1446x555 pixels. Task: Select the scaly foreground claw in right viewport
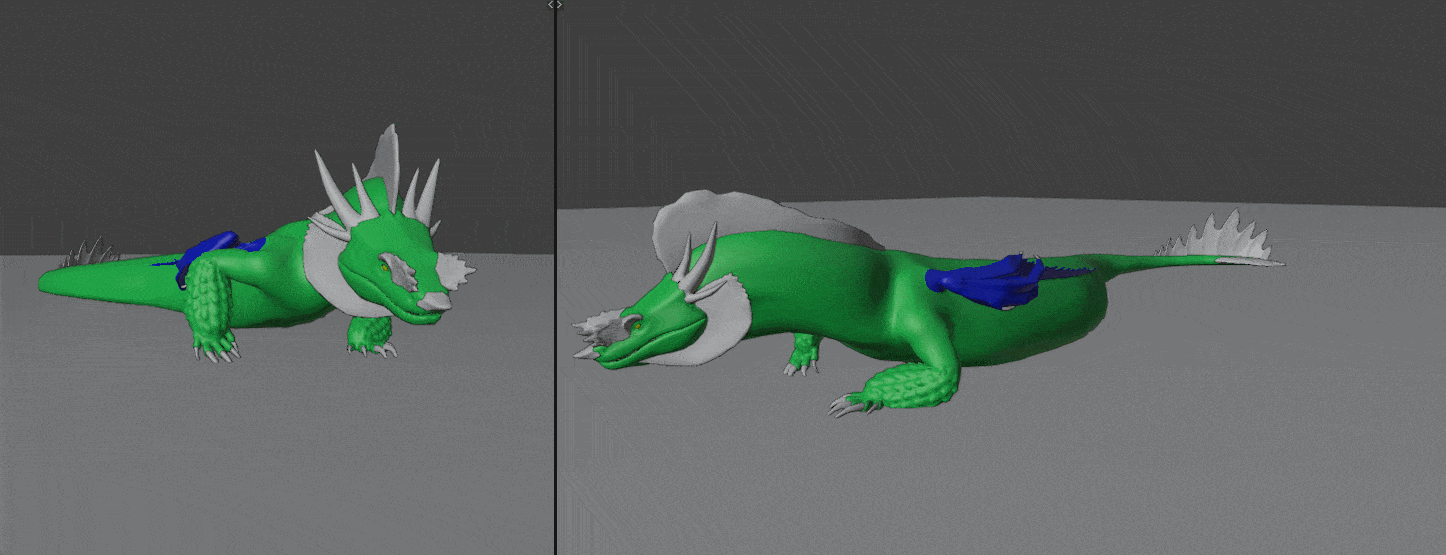click(x=900, y=390)
